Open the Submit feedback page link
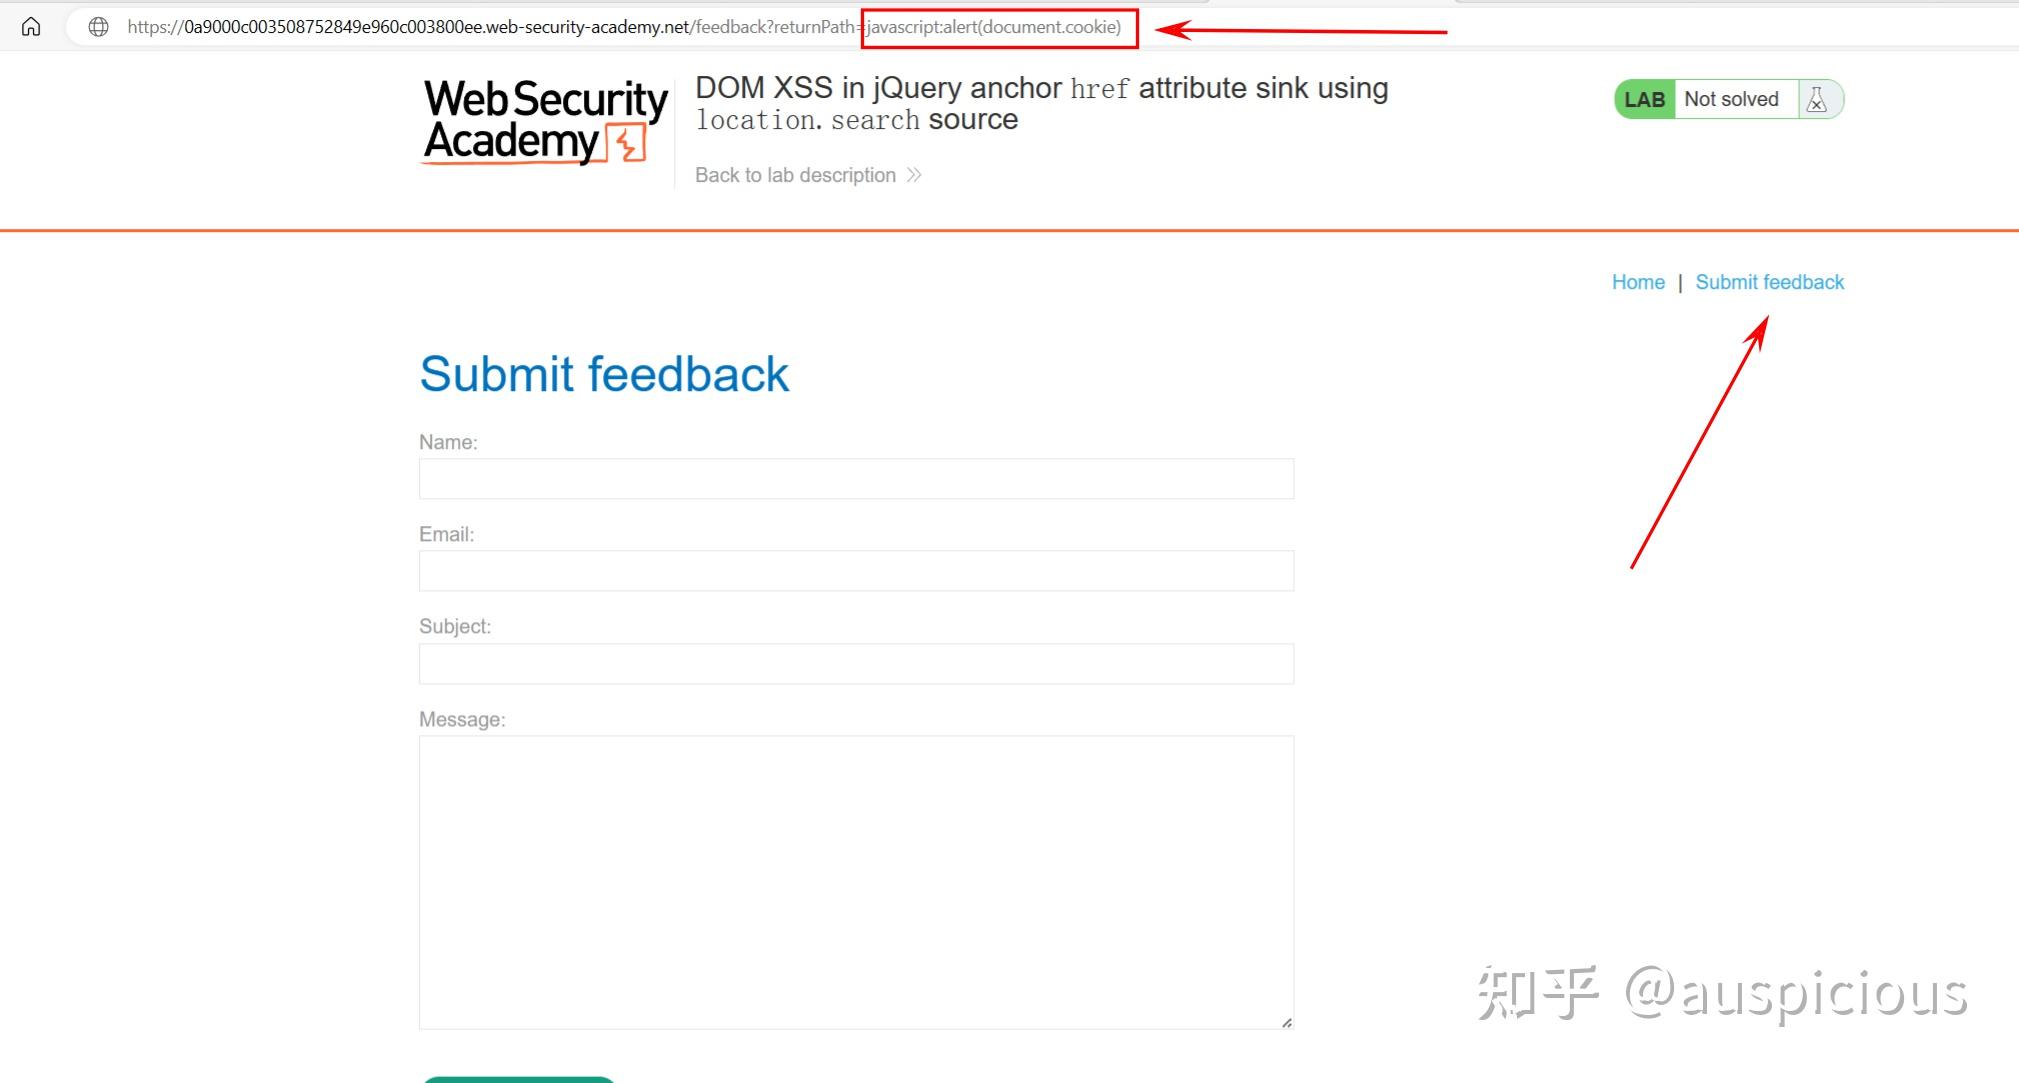This screenshot has height=1083, width=2019. (x=1770, y=282)
